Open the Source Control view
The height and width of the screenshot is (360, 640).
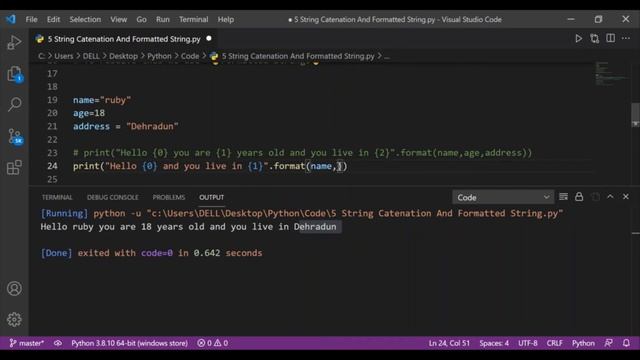[x=15, y=136]
